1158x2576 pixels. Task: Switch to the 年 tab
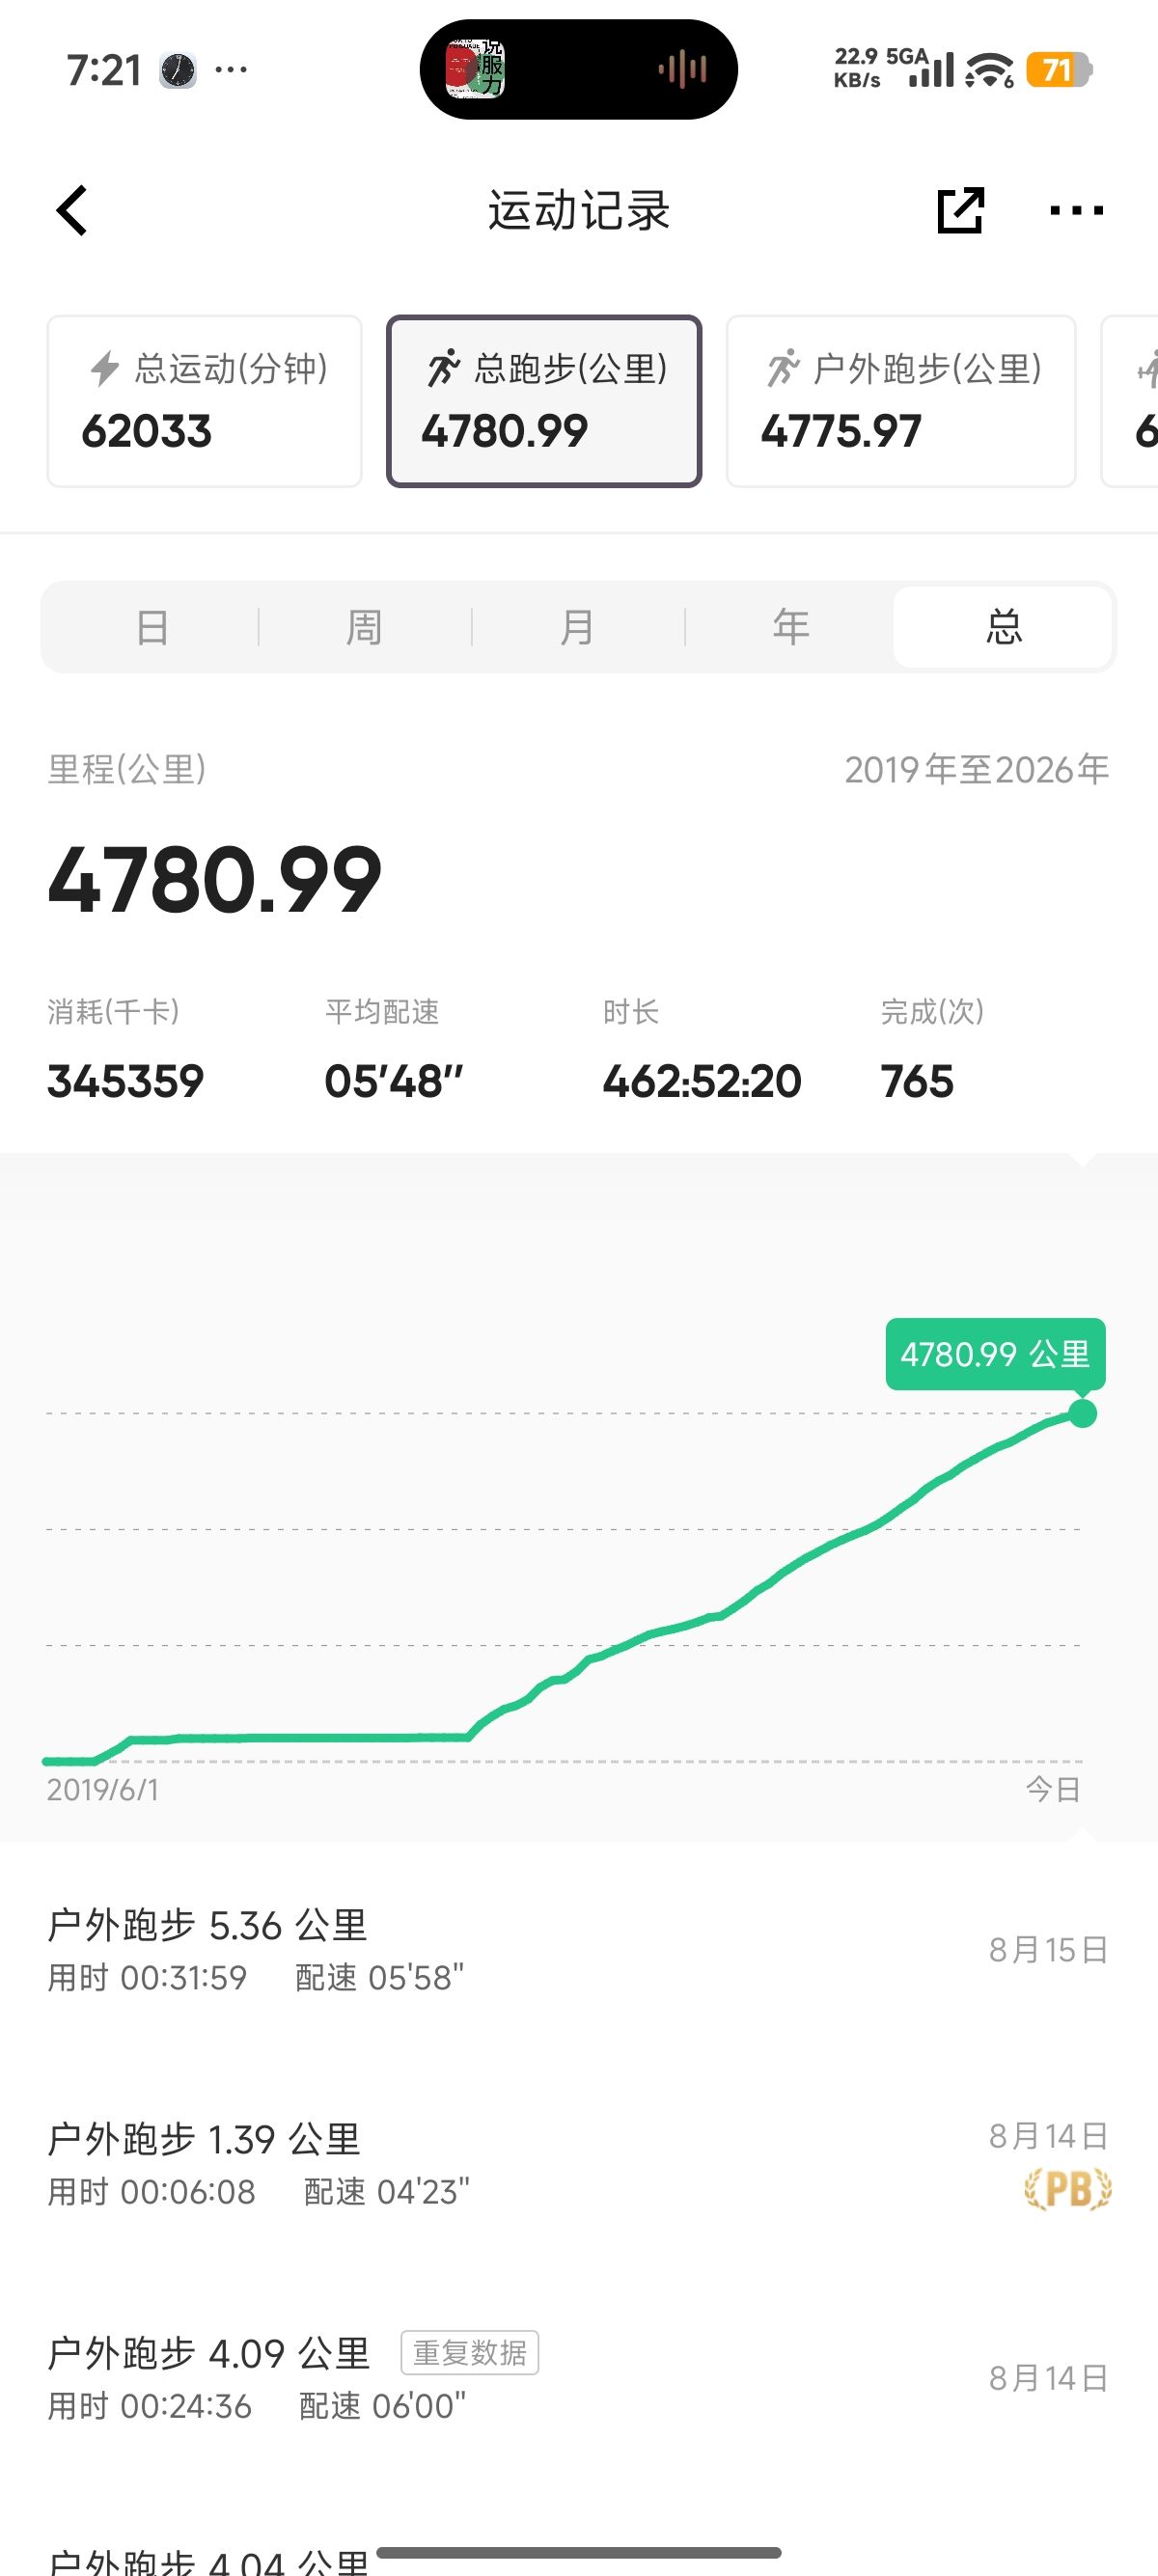(790, 627)
